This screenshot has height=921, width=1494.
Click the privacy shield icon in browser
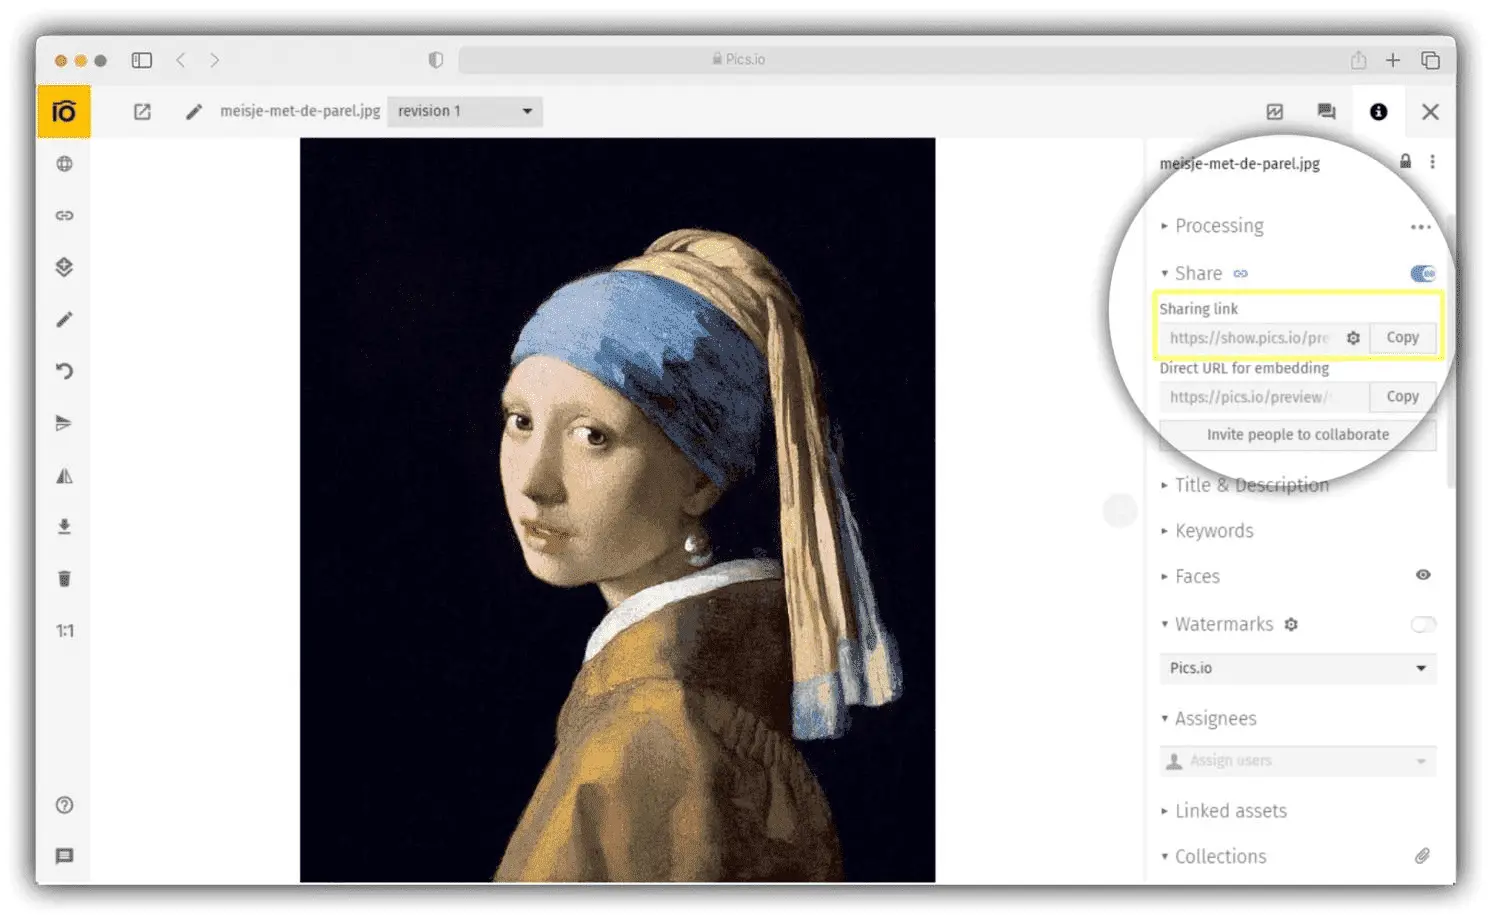click(x=435, y=60)
